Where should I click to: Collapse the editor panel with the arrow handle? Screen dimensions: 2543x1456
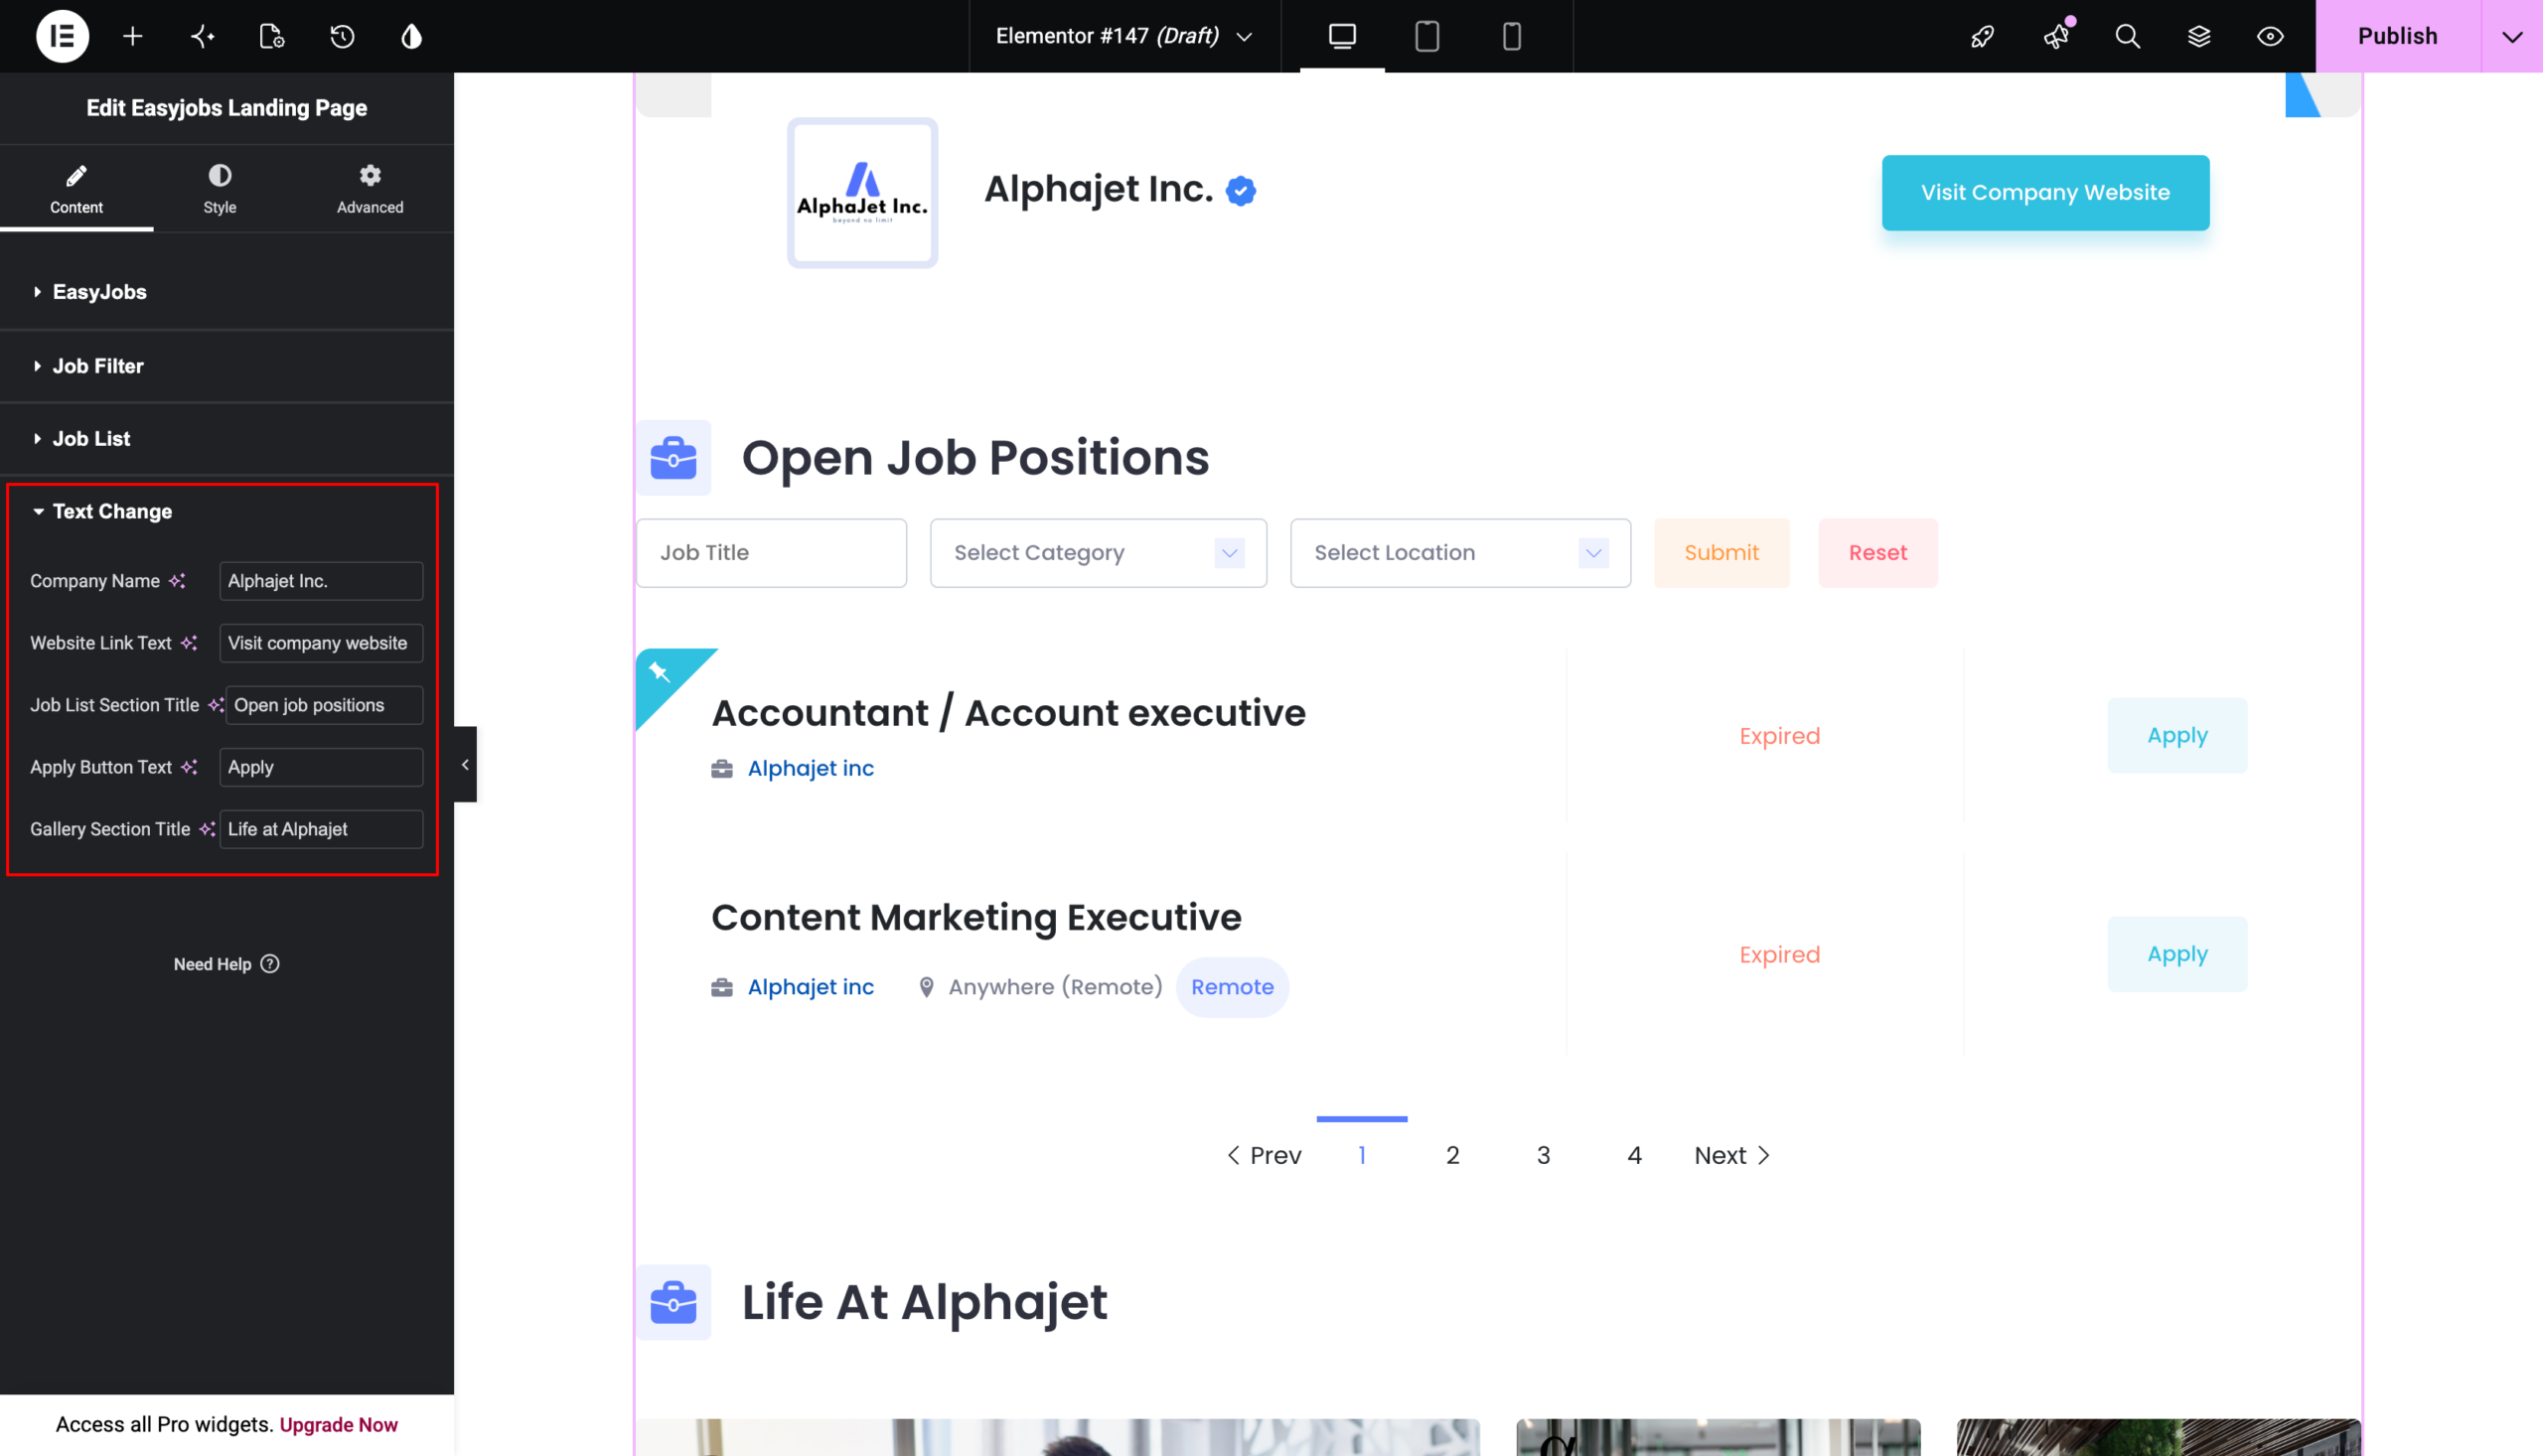465,764
